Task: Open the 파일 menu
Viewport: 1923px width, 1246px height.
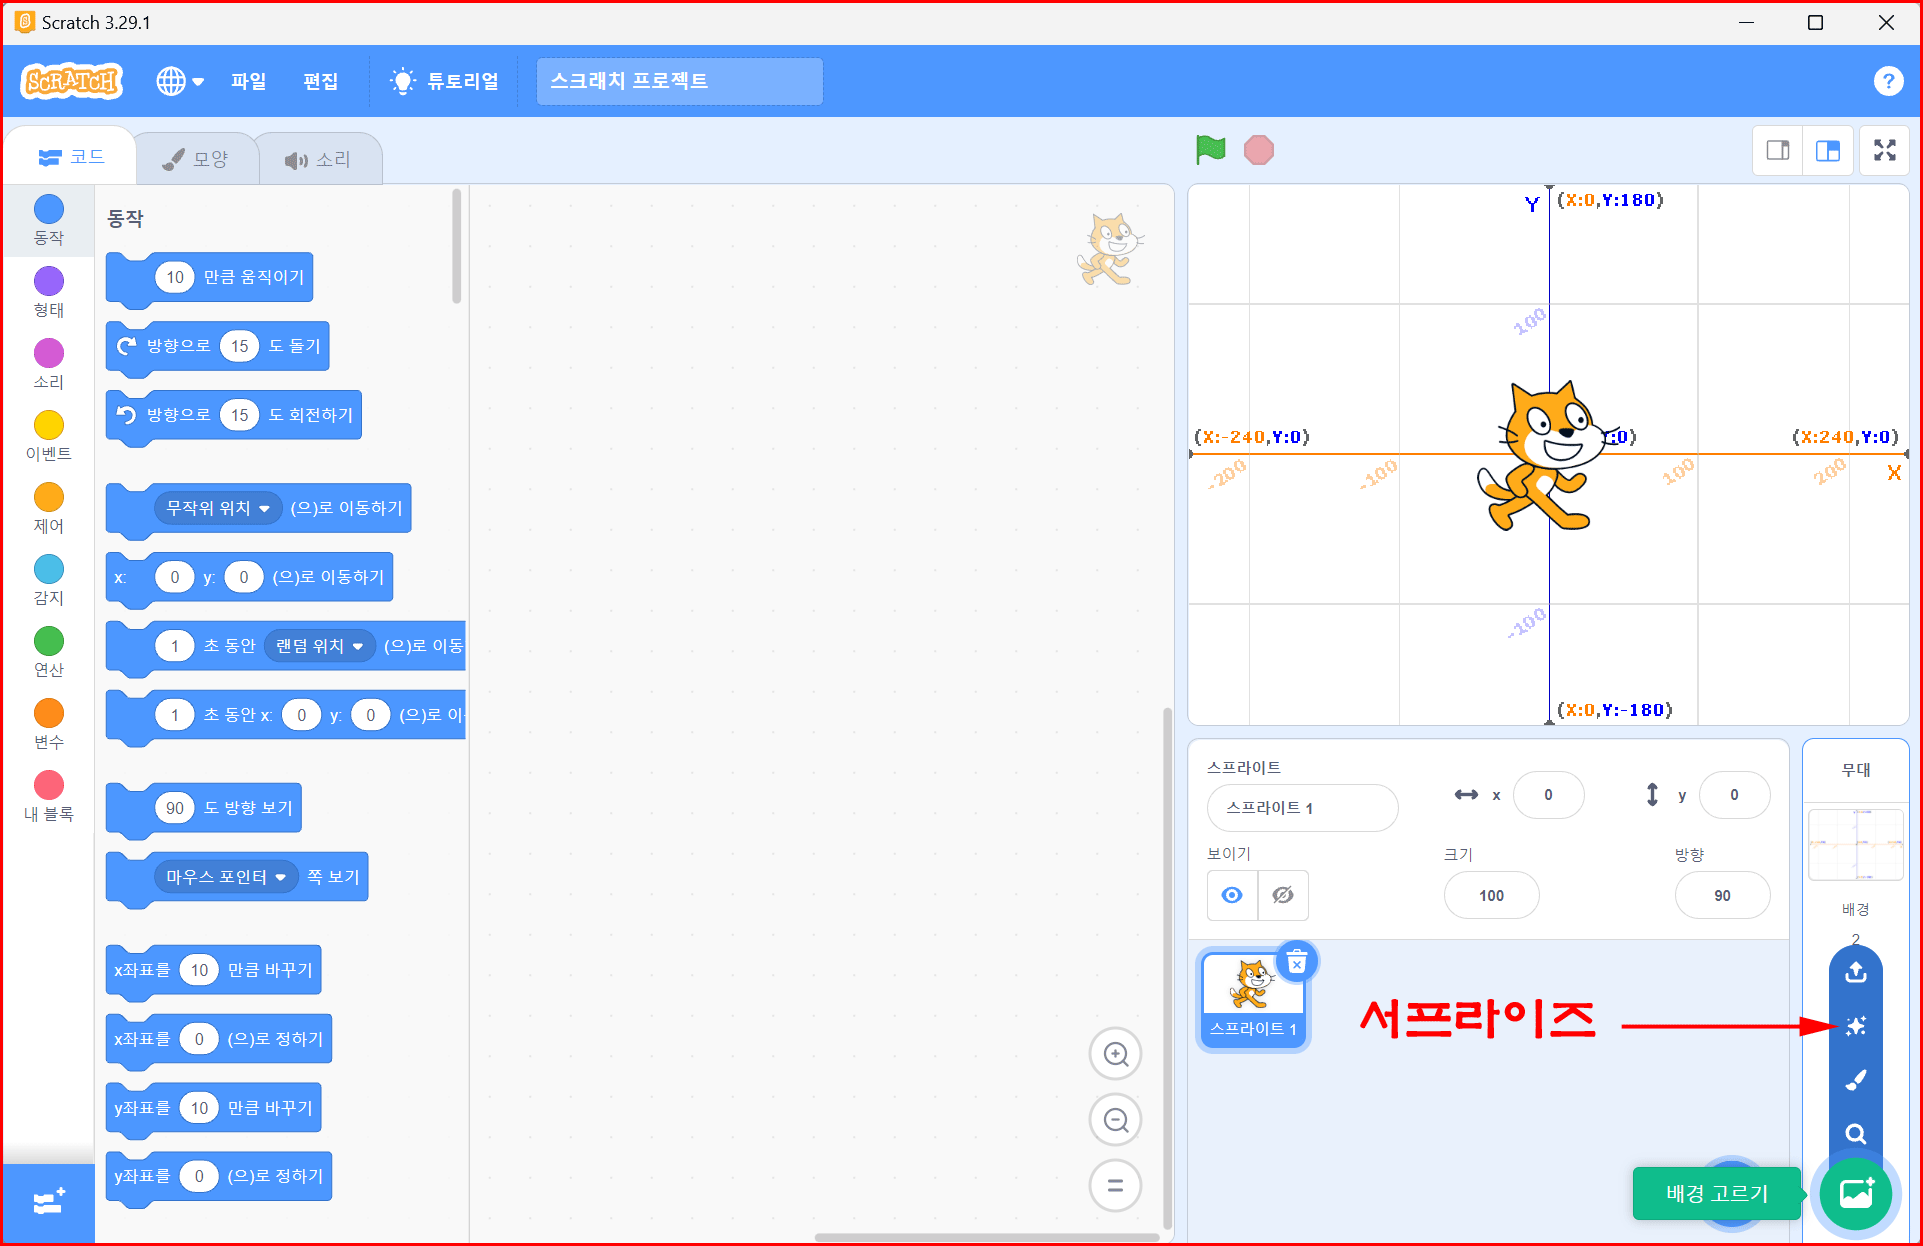Action: click(x=248, y=81)
